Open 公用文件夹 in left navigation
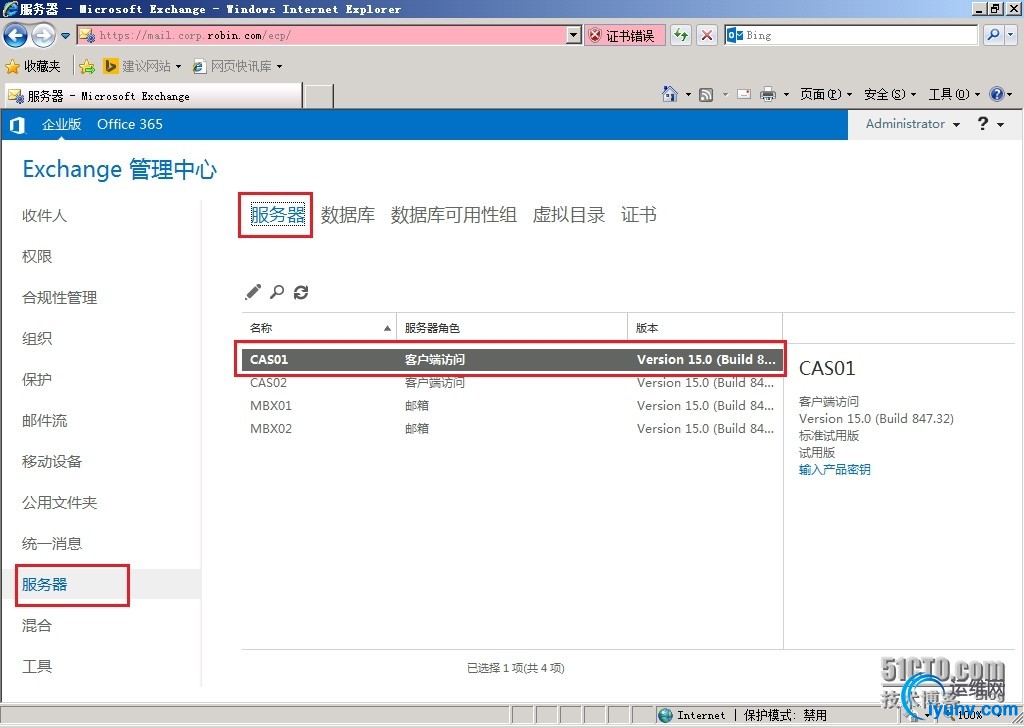The image size is (1024, 728). 59,502
